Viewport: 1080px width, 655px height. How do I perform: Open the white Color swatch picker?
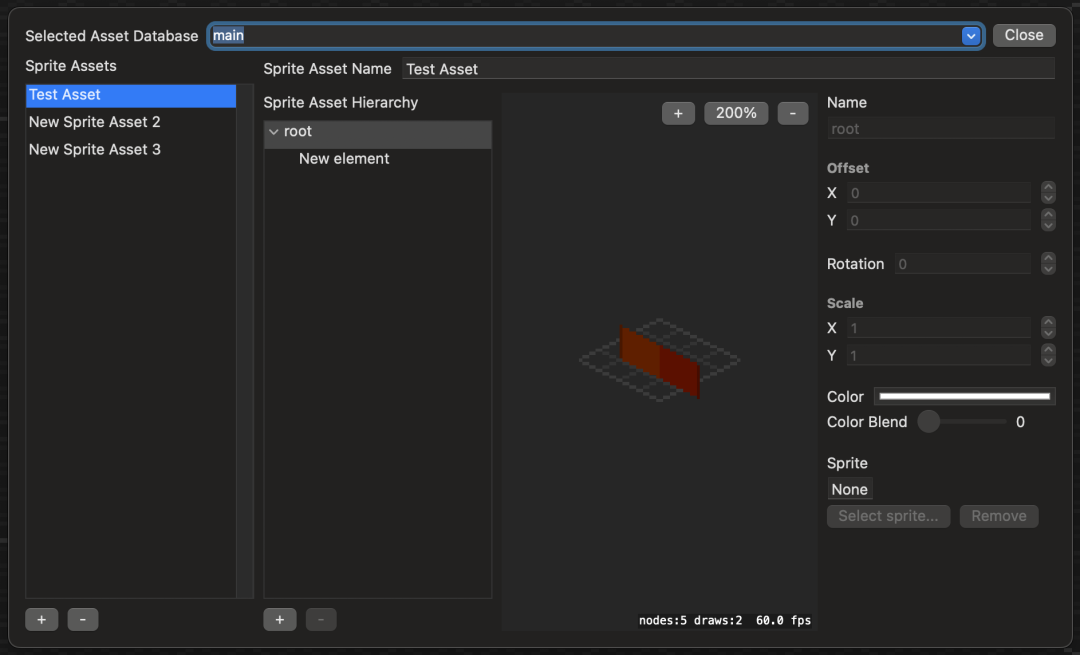point(964,396)
